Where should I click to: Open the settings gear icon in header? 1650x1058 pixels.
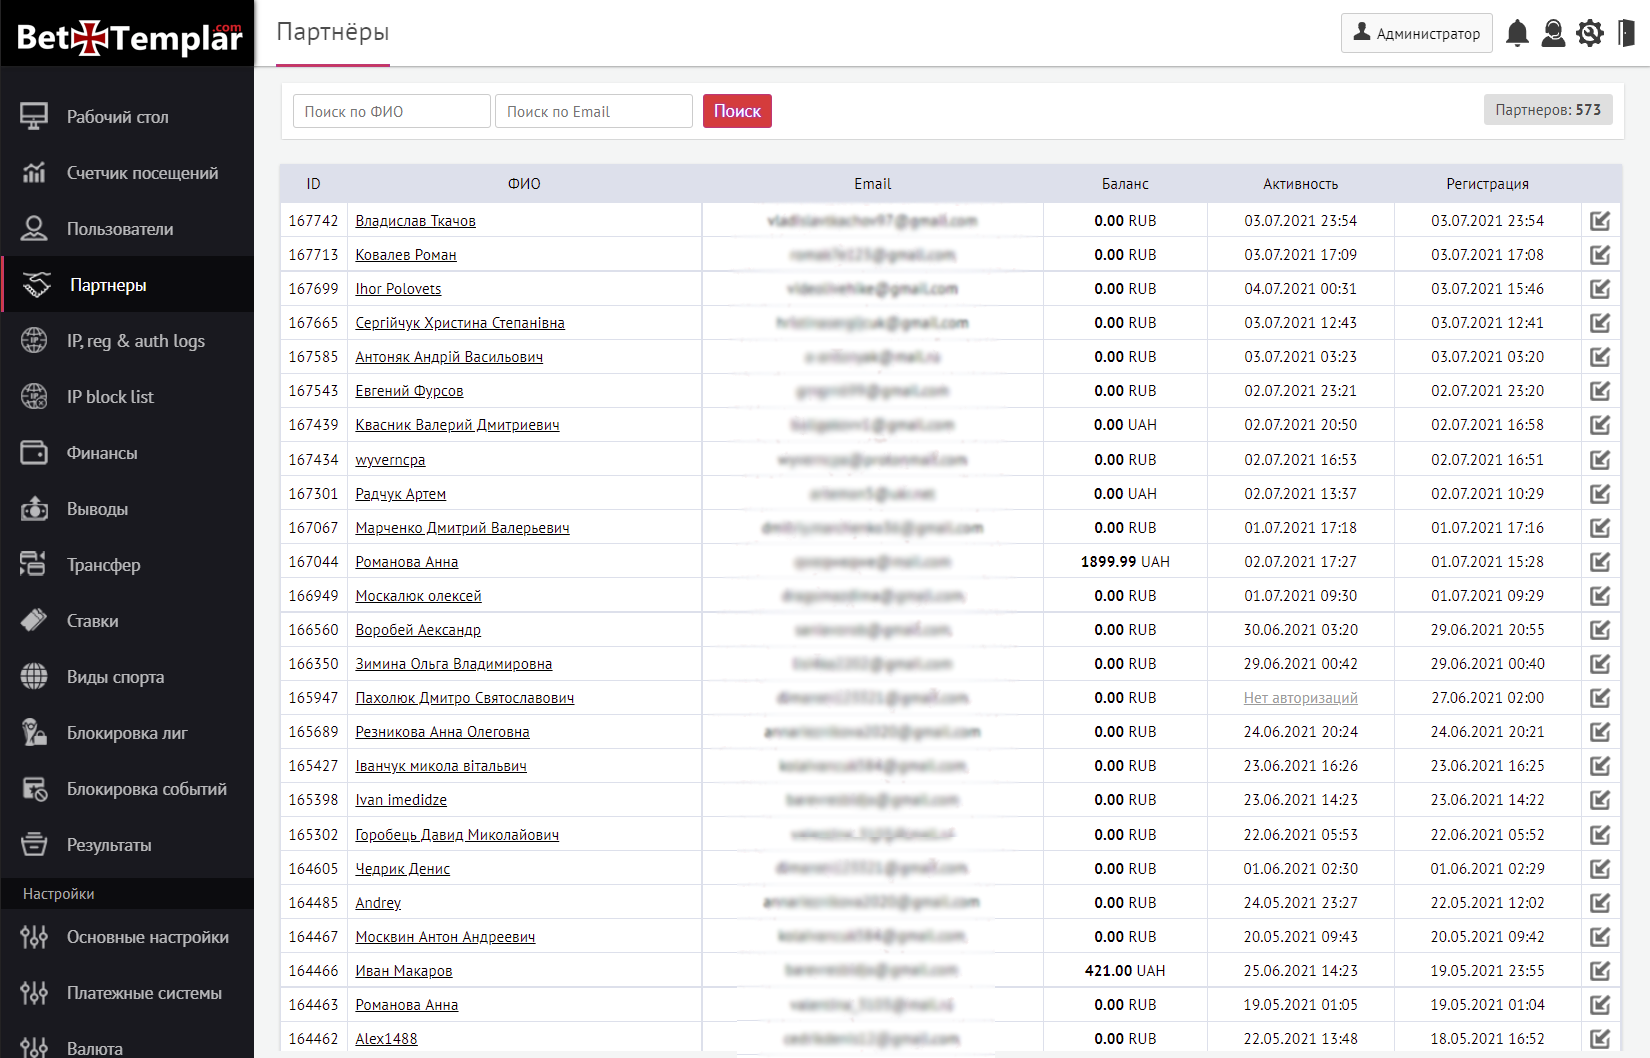[x=1589, y=33]
